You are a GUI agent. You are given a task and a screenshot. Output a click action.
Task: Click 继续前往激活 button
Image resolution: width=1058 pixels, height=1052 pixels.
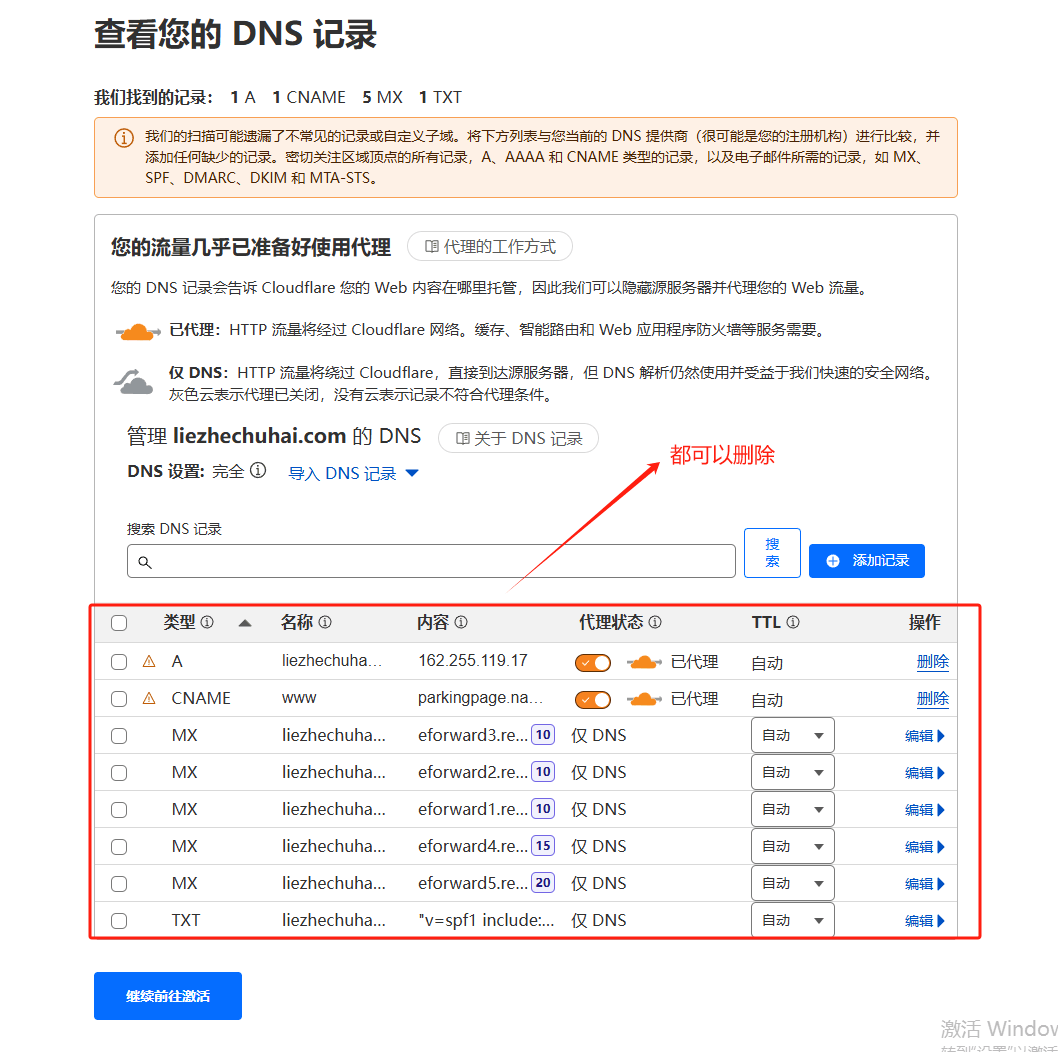tap(168, 996)
